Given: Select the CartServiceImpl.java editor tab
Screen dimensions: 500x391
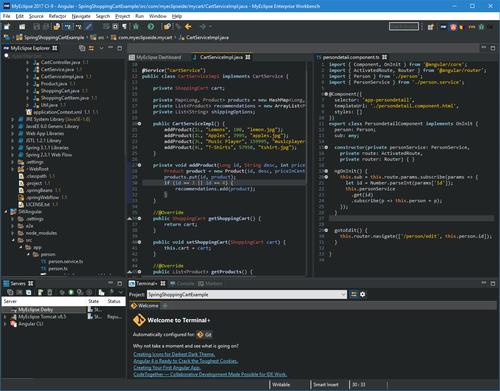Looking at the screenshot, I should (221, 57).
